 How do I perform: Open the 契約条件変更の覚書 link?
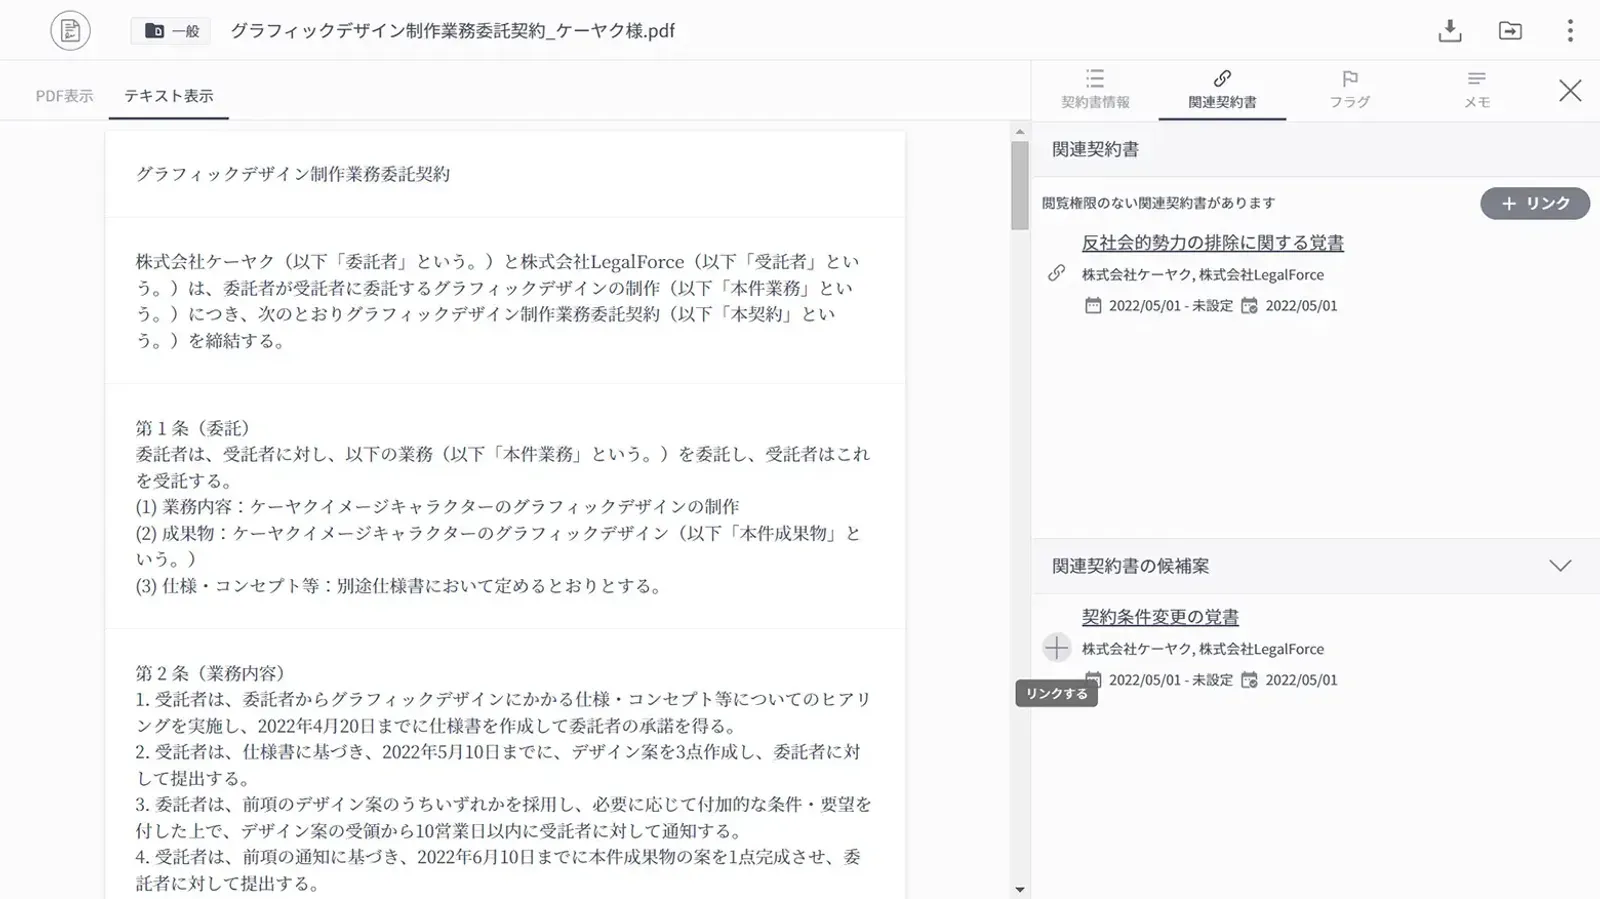click(1160, 617)
